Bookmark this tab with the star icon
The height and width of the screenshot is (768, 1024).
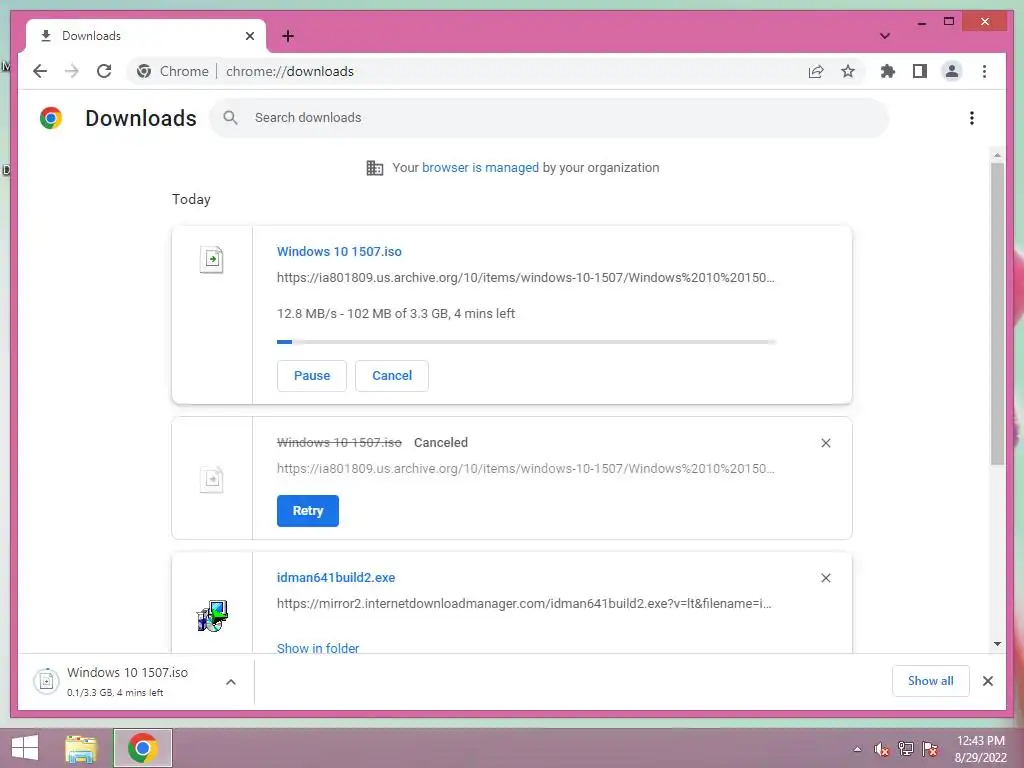click(x=848, y=71)
